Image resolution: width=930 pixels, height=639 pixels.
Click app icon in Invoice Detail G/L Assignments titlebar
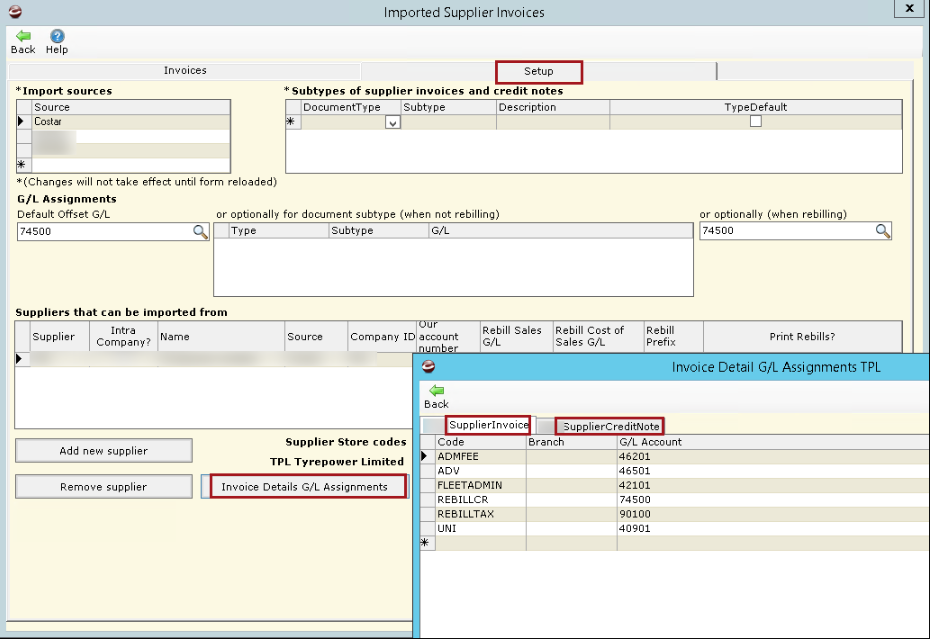429,366
